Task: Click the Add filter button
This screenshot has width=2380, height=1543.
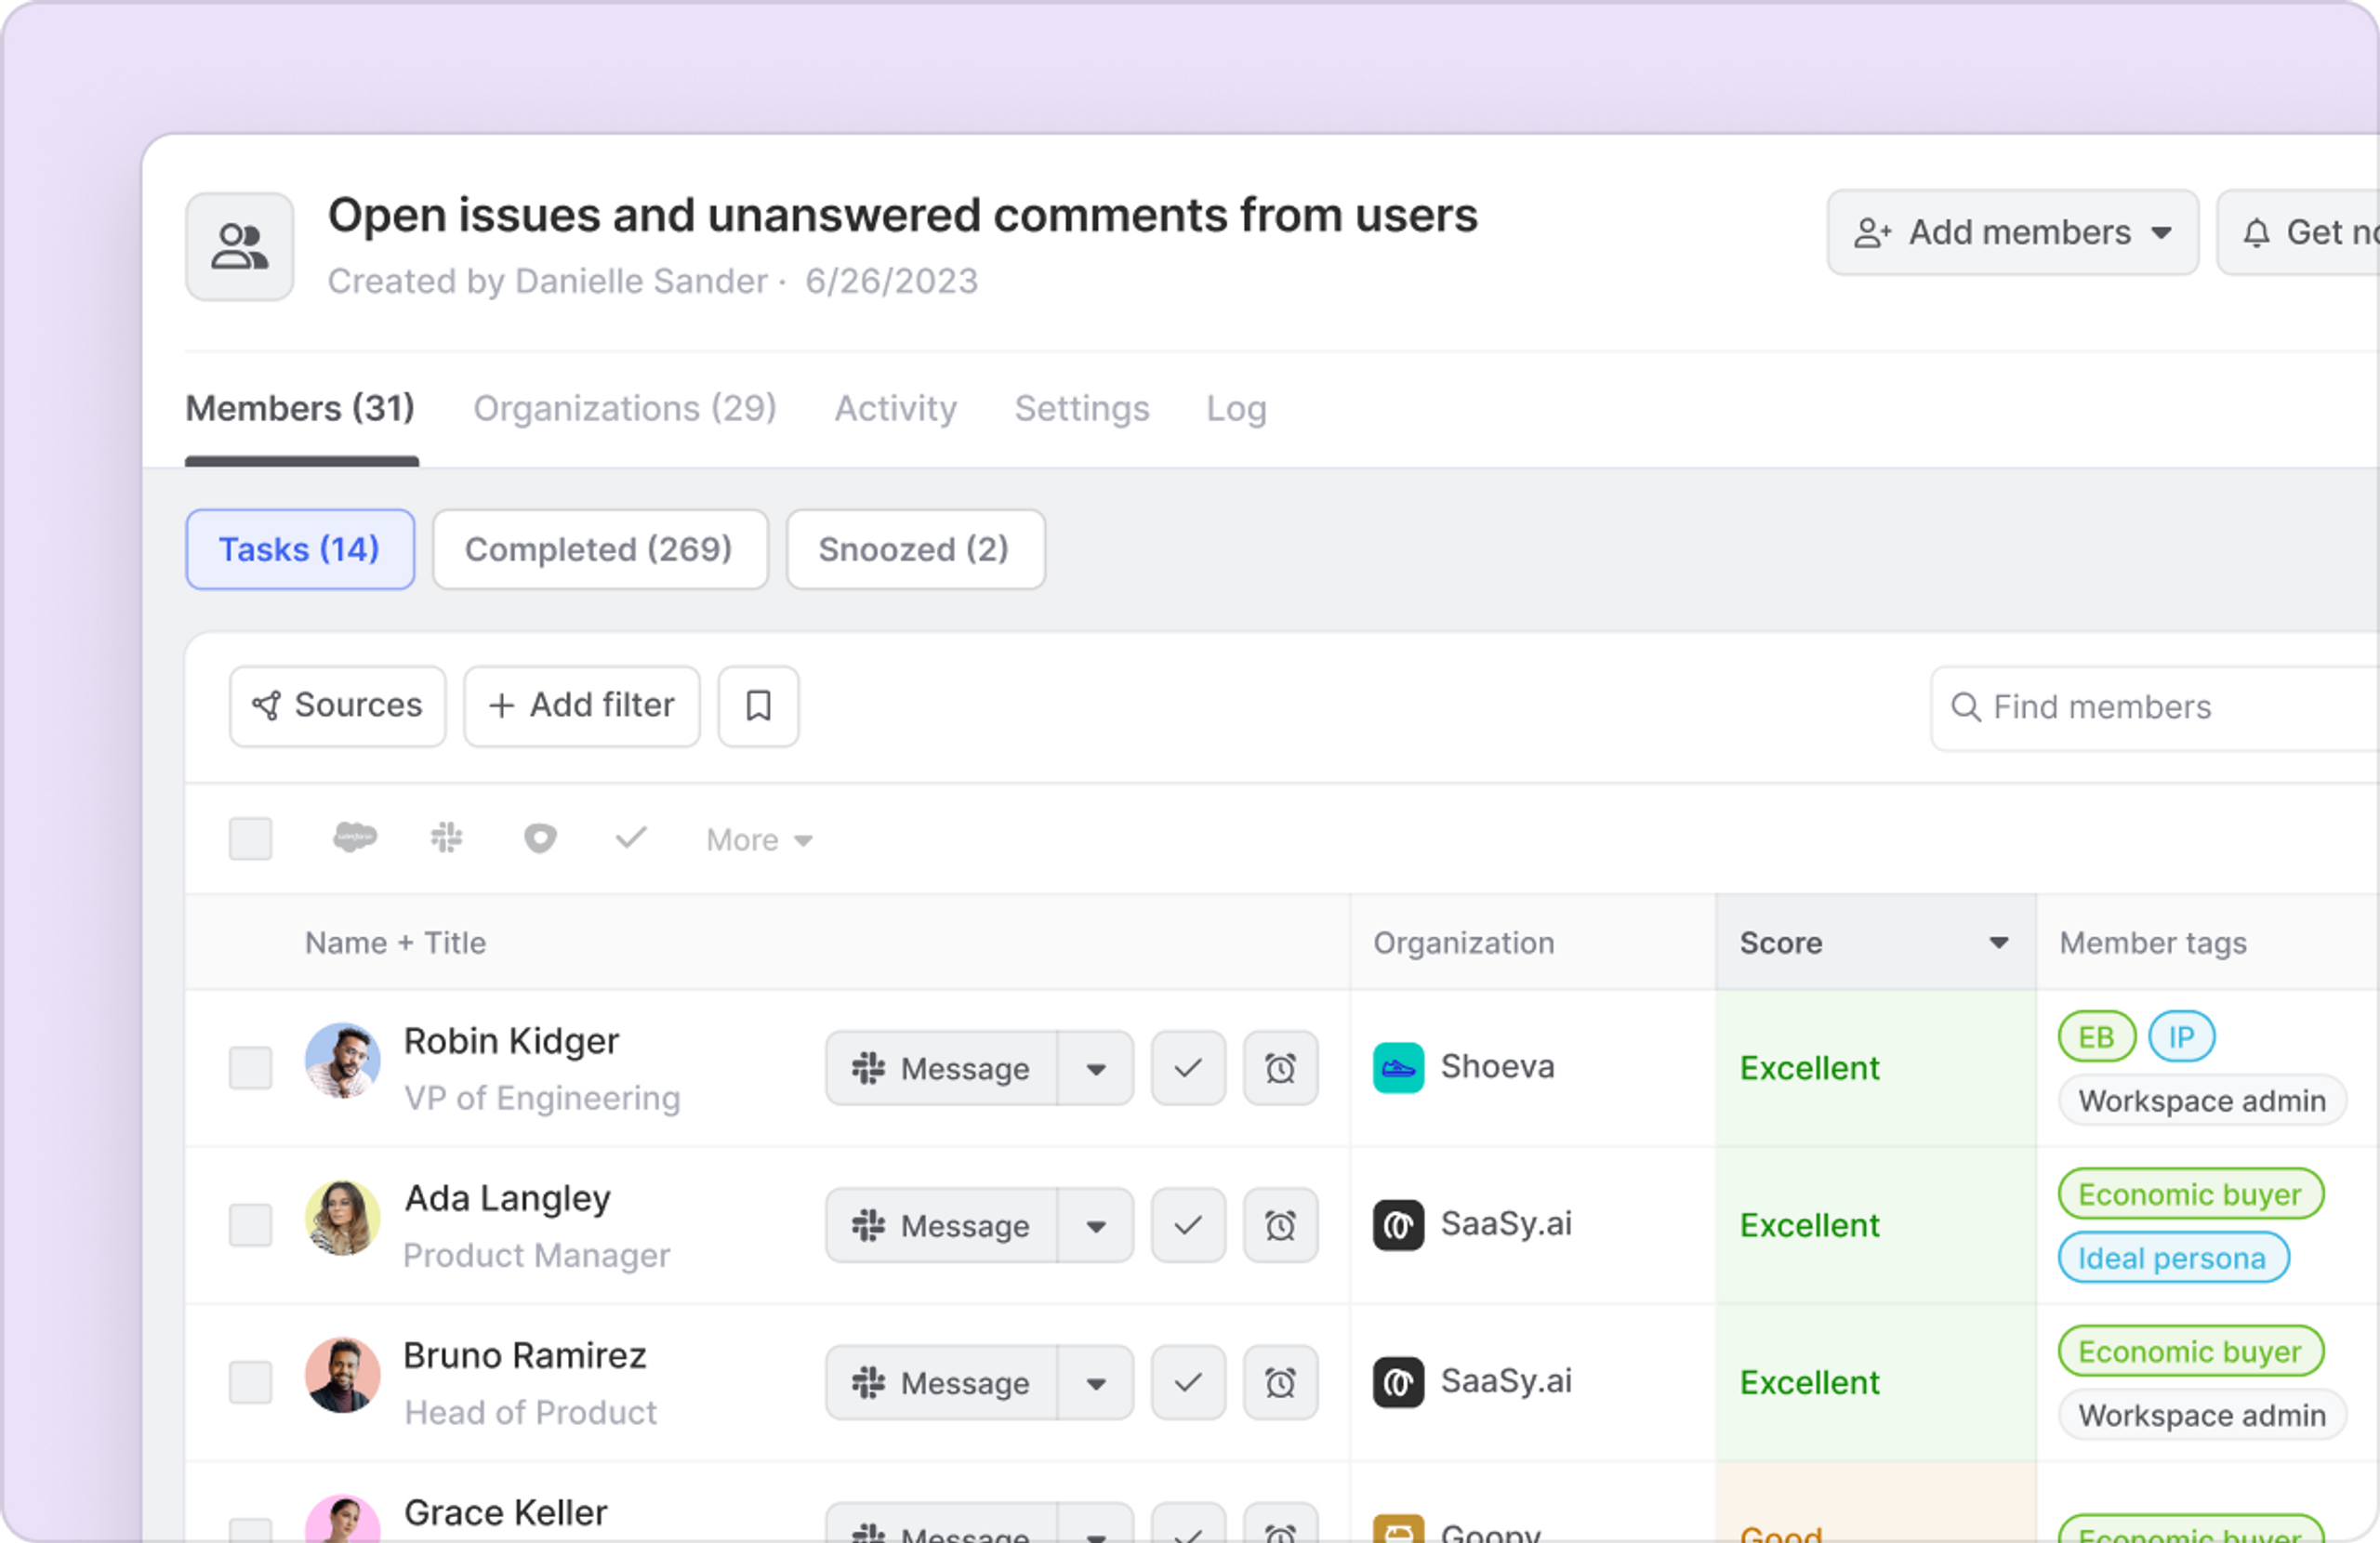Action: (x=581, y=706)
